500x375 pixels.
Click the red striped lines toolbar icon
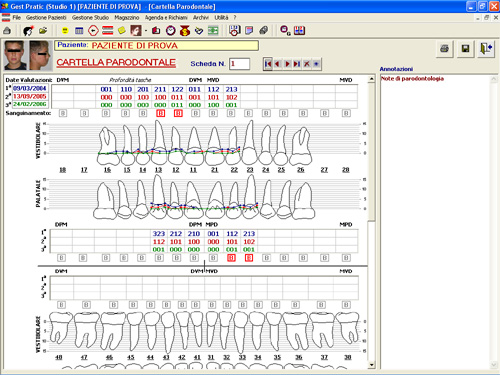[x=107, y=31]
